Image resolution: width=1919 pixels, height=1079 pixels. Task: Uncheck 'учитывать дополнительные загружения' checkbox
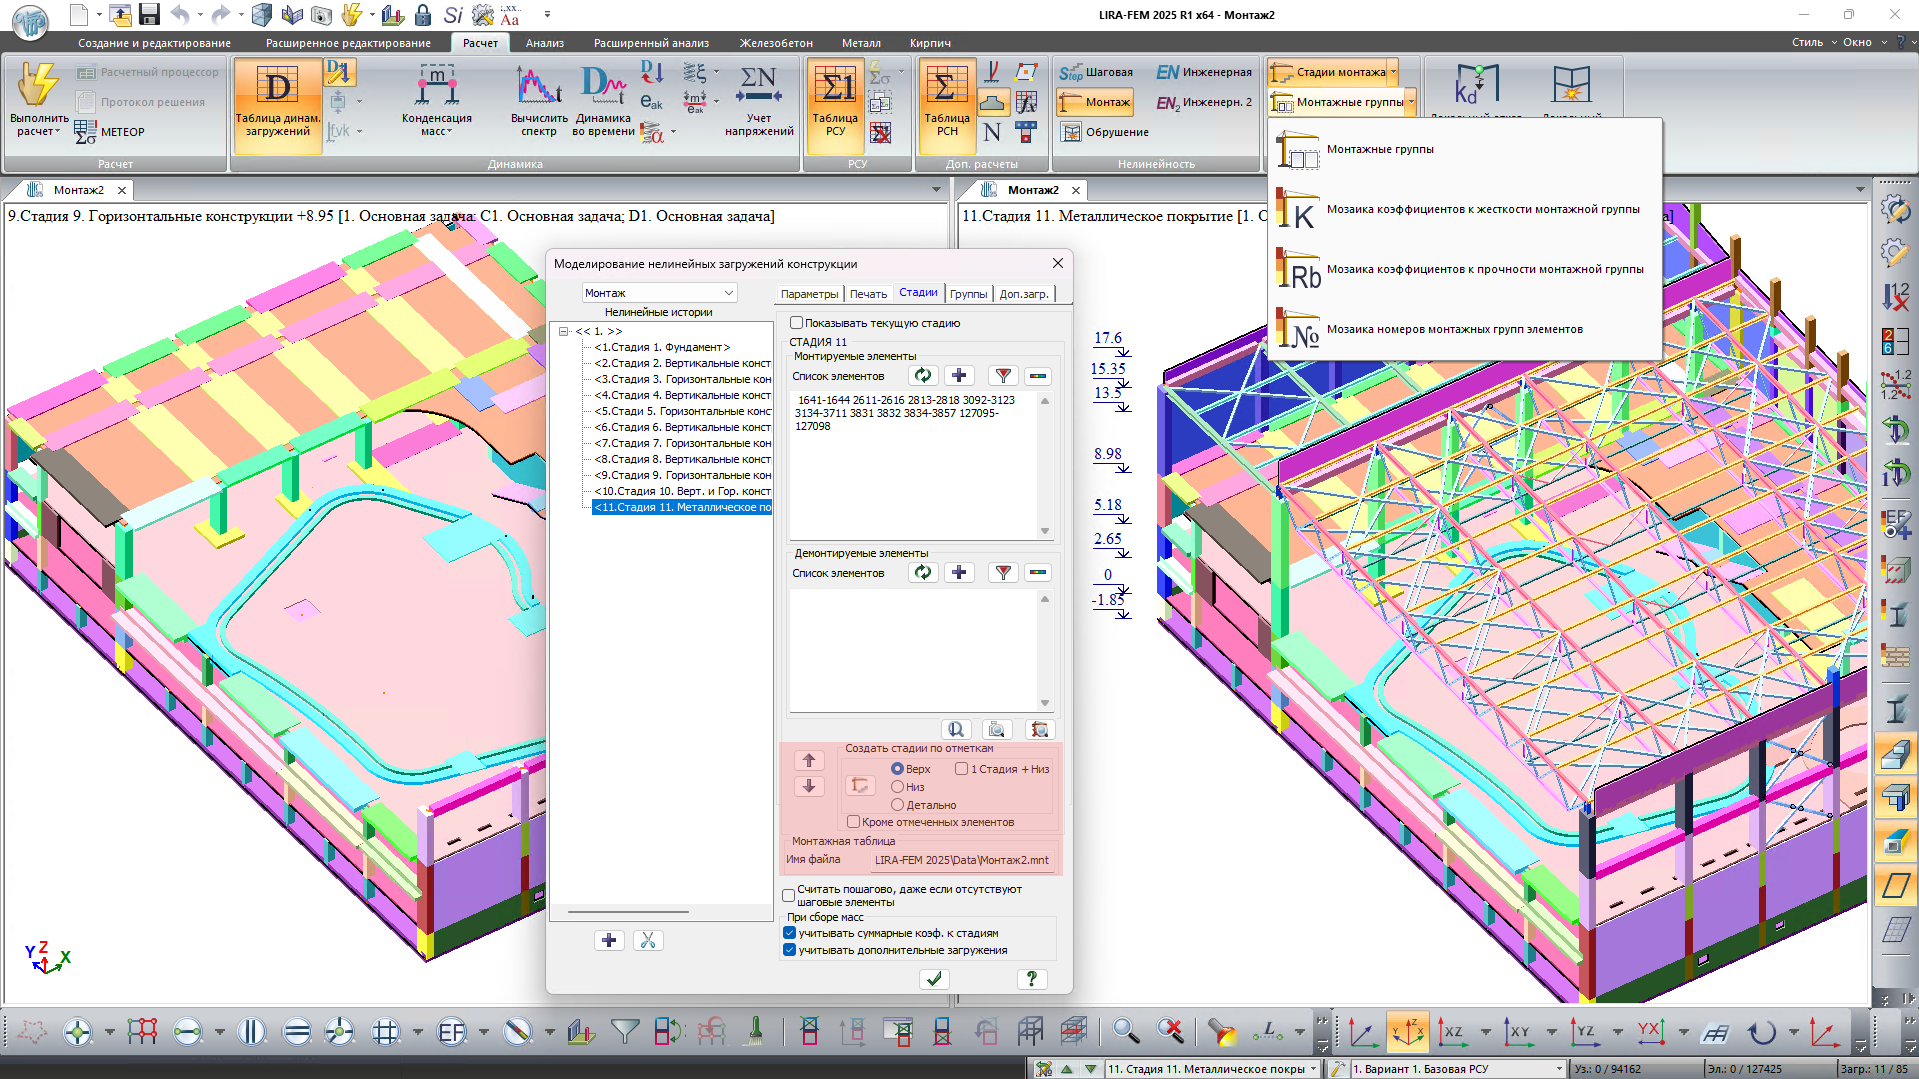790,950
